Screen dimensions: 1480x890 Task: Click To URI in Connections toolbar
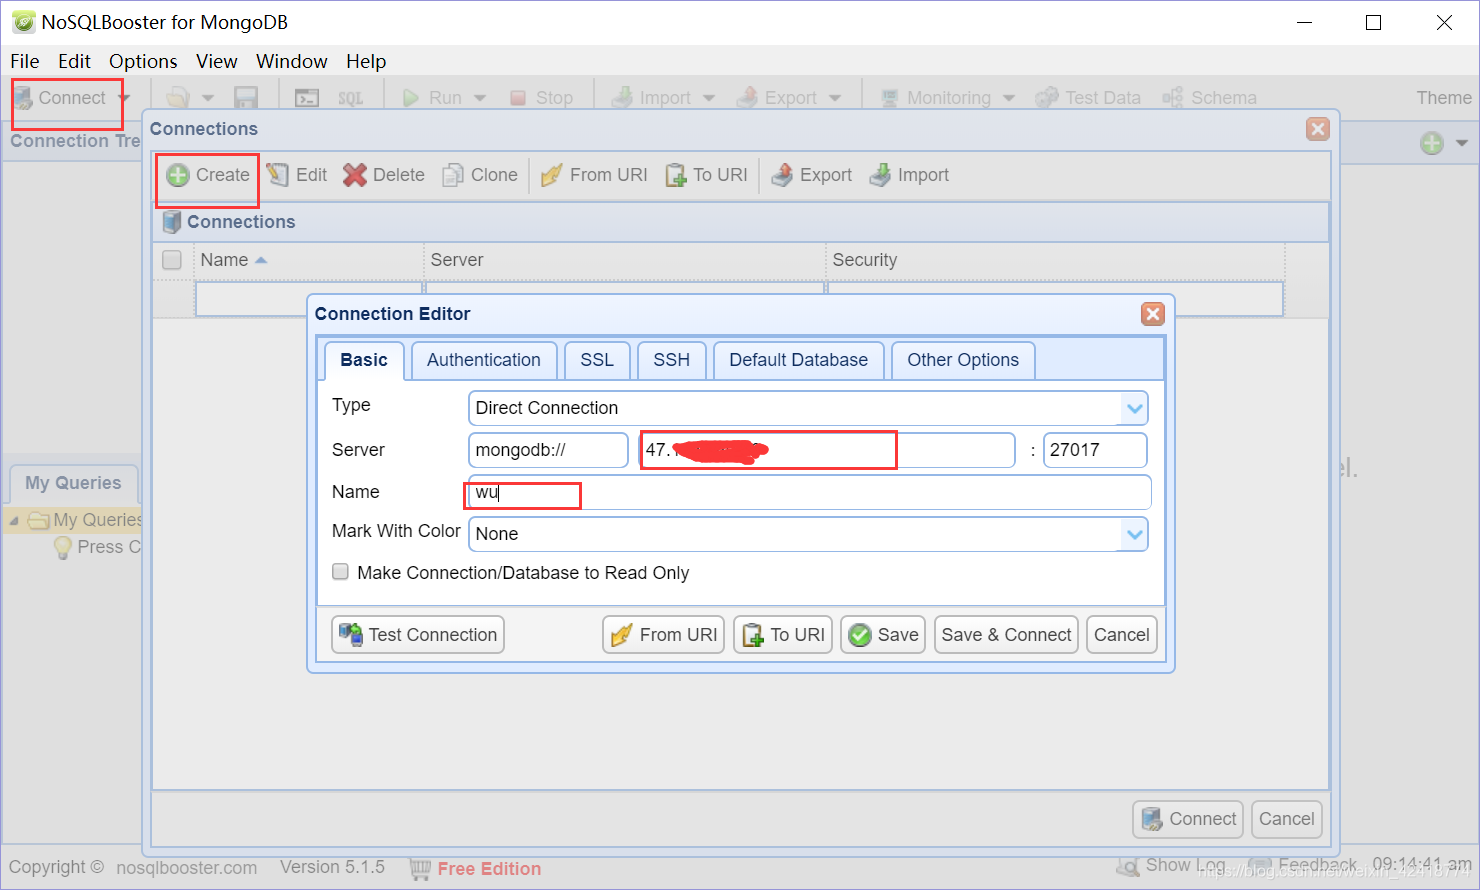706,175
